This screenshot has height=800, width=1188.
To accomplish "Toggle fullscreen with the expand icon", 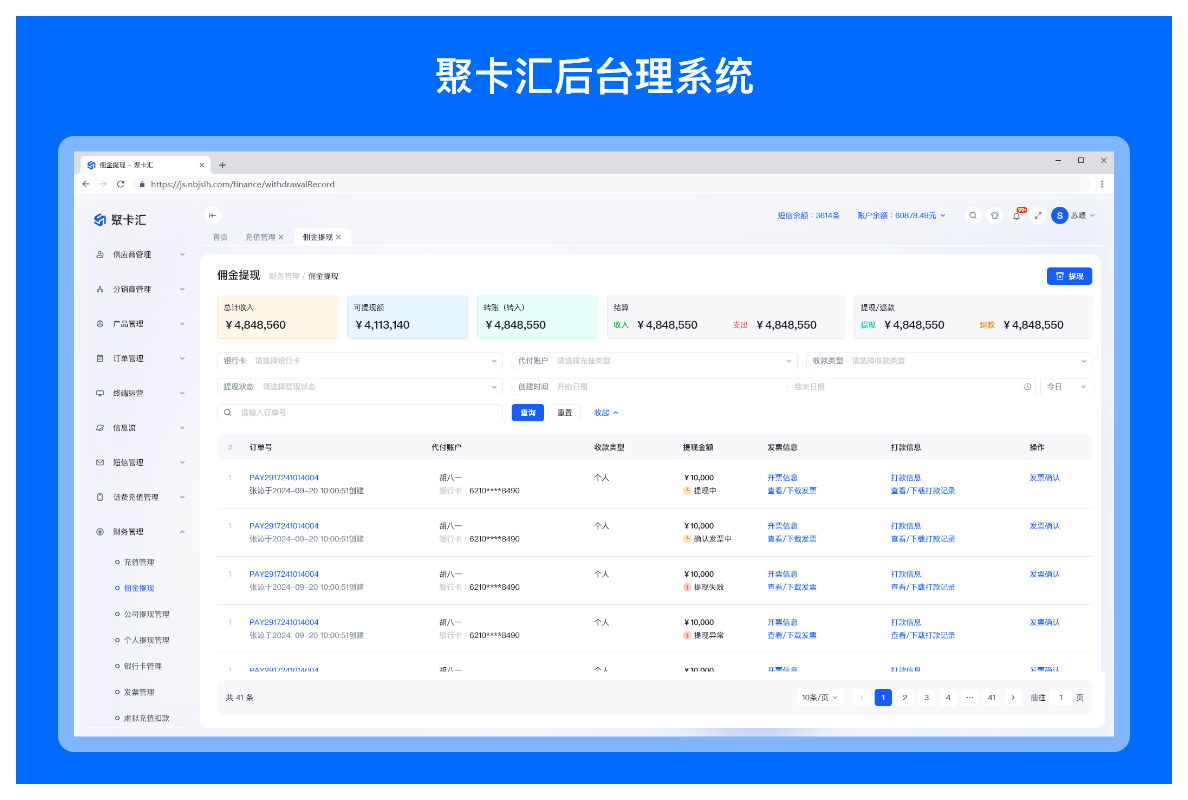I will click(x=1038, y=215).
